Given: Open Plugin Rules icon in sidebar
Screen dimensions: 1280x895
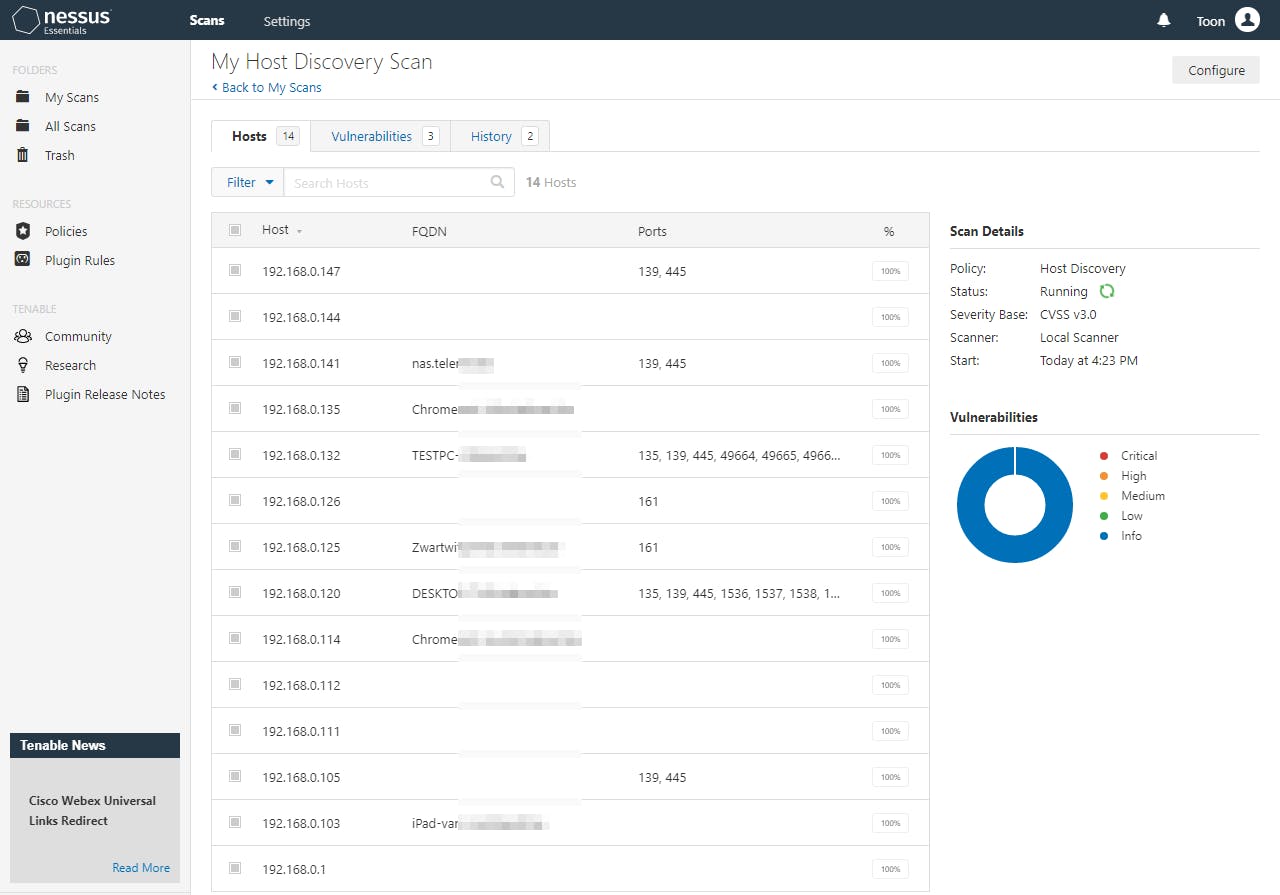Looking at the screenshot, I should click(23, 260).
